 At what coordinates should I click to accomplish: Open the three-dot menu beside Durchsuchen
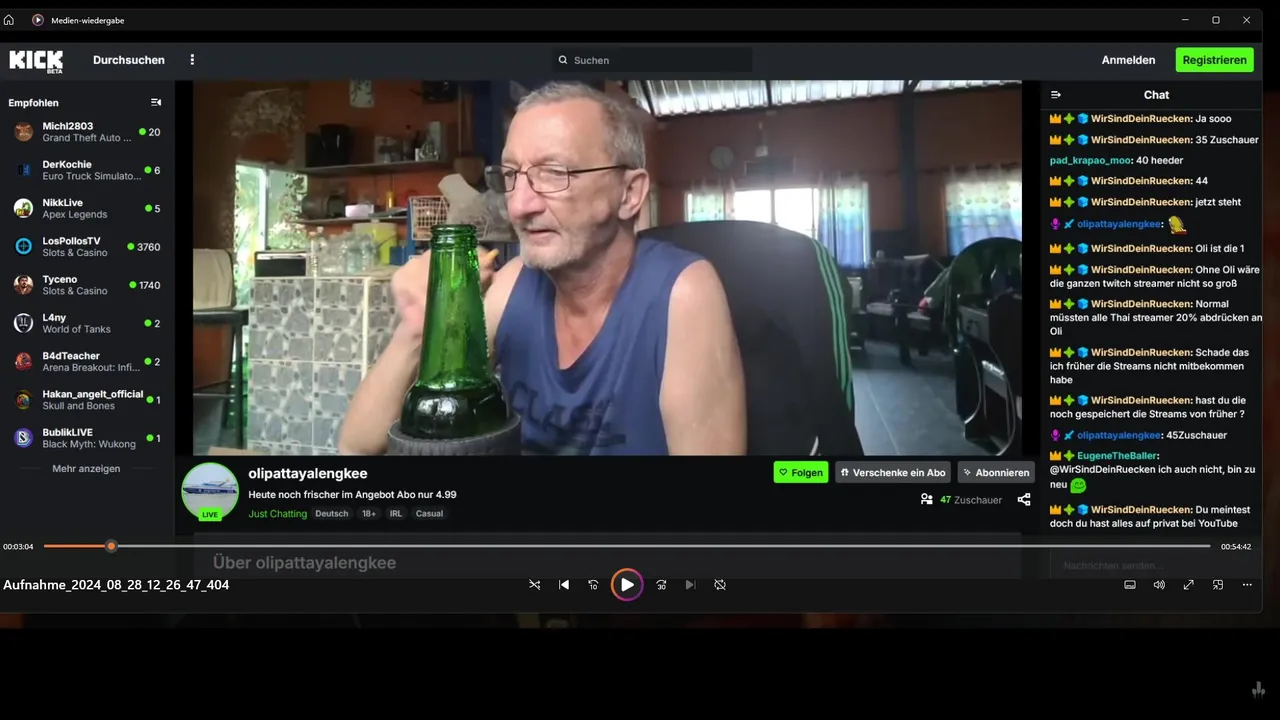coord(192,60)
